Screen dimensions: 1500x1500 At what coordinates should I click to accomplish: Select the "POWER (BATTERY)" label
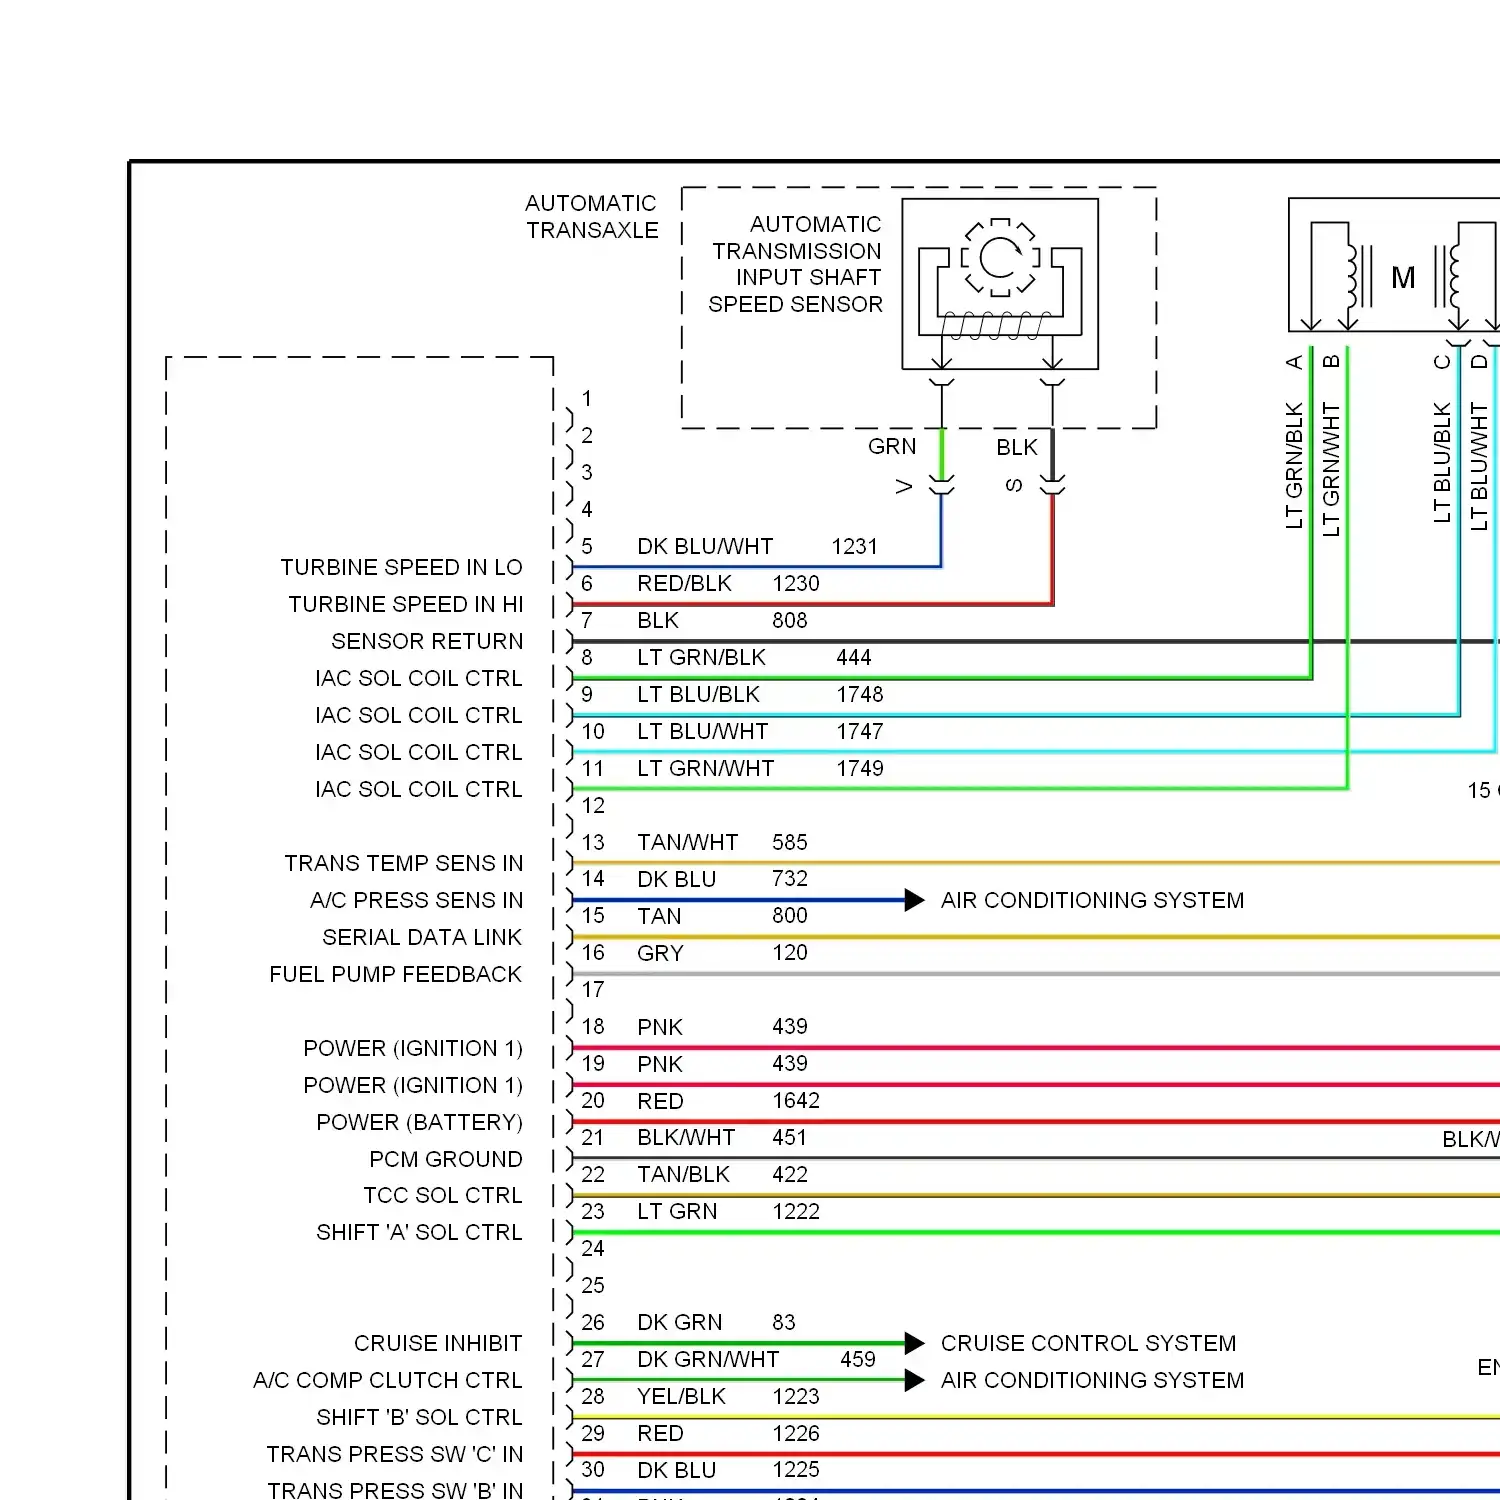(419, 1122)
